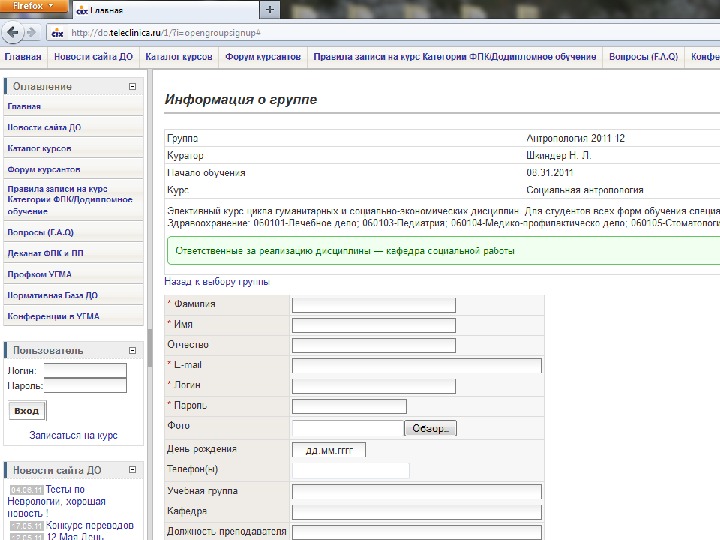Open Каталог курсов in top menu

[179, 57]
